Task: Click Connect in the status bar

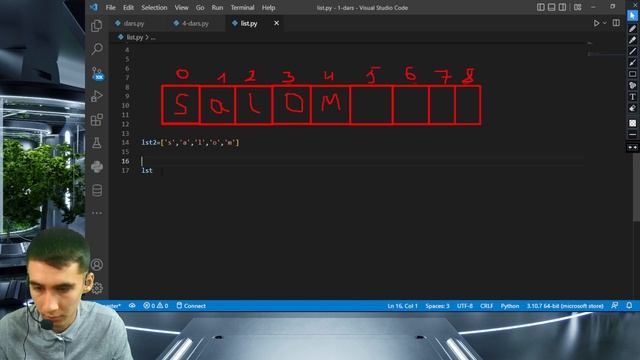Action: click(191, 306)
